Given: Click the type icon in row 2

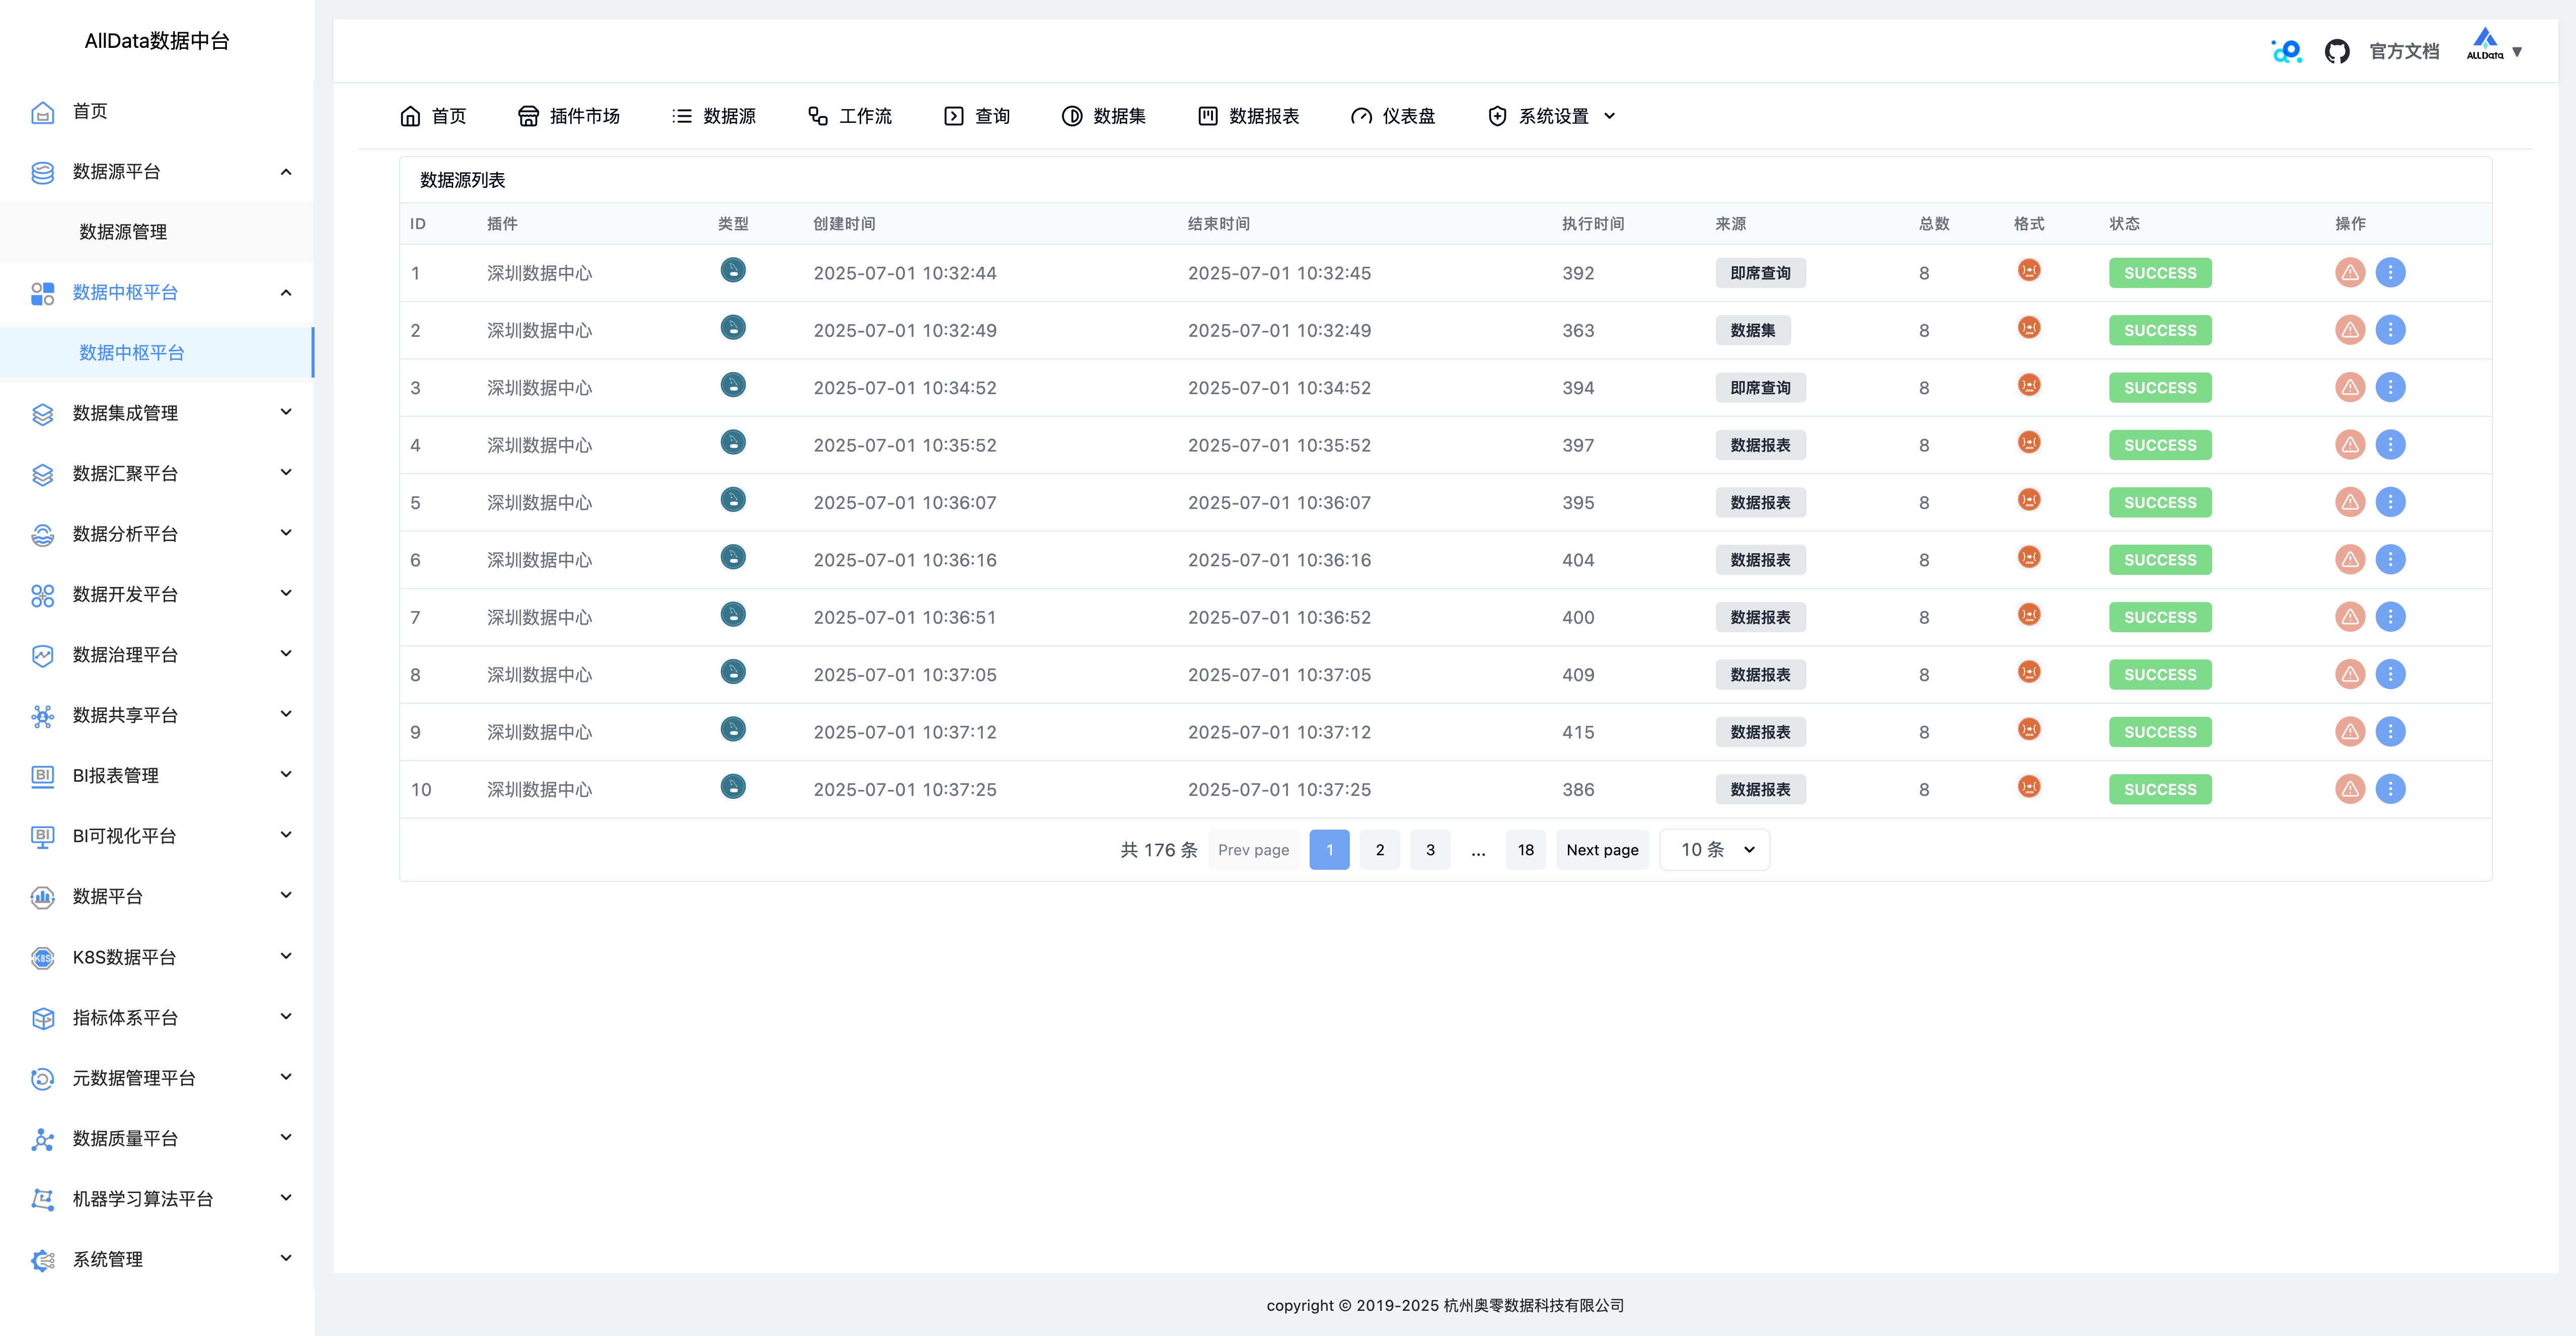Looking at the screenshot, I should 733,327.
